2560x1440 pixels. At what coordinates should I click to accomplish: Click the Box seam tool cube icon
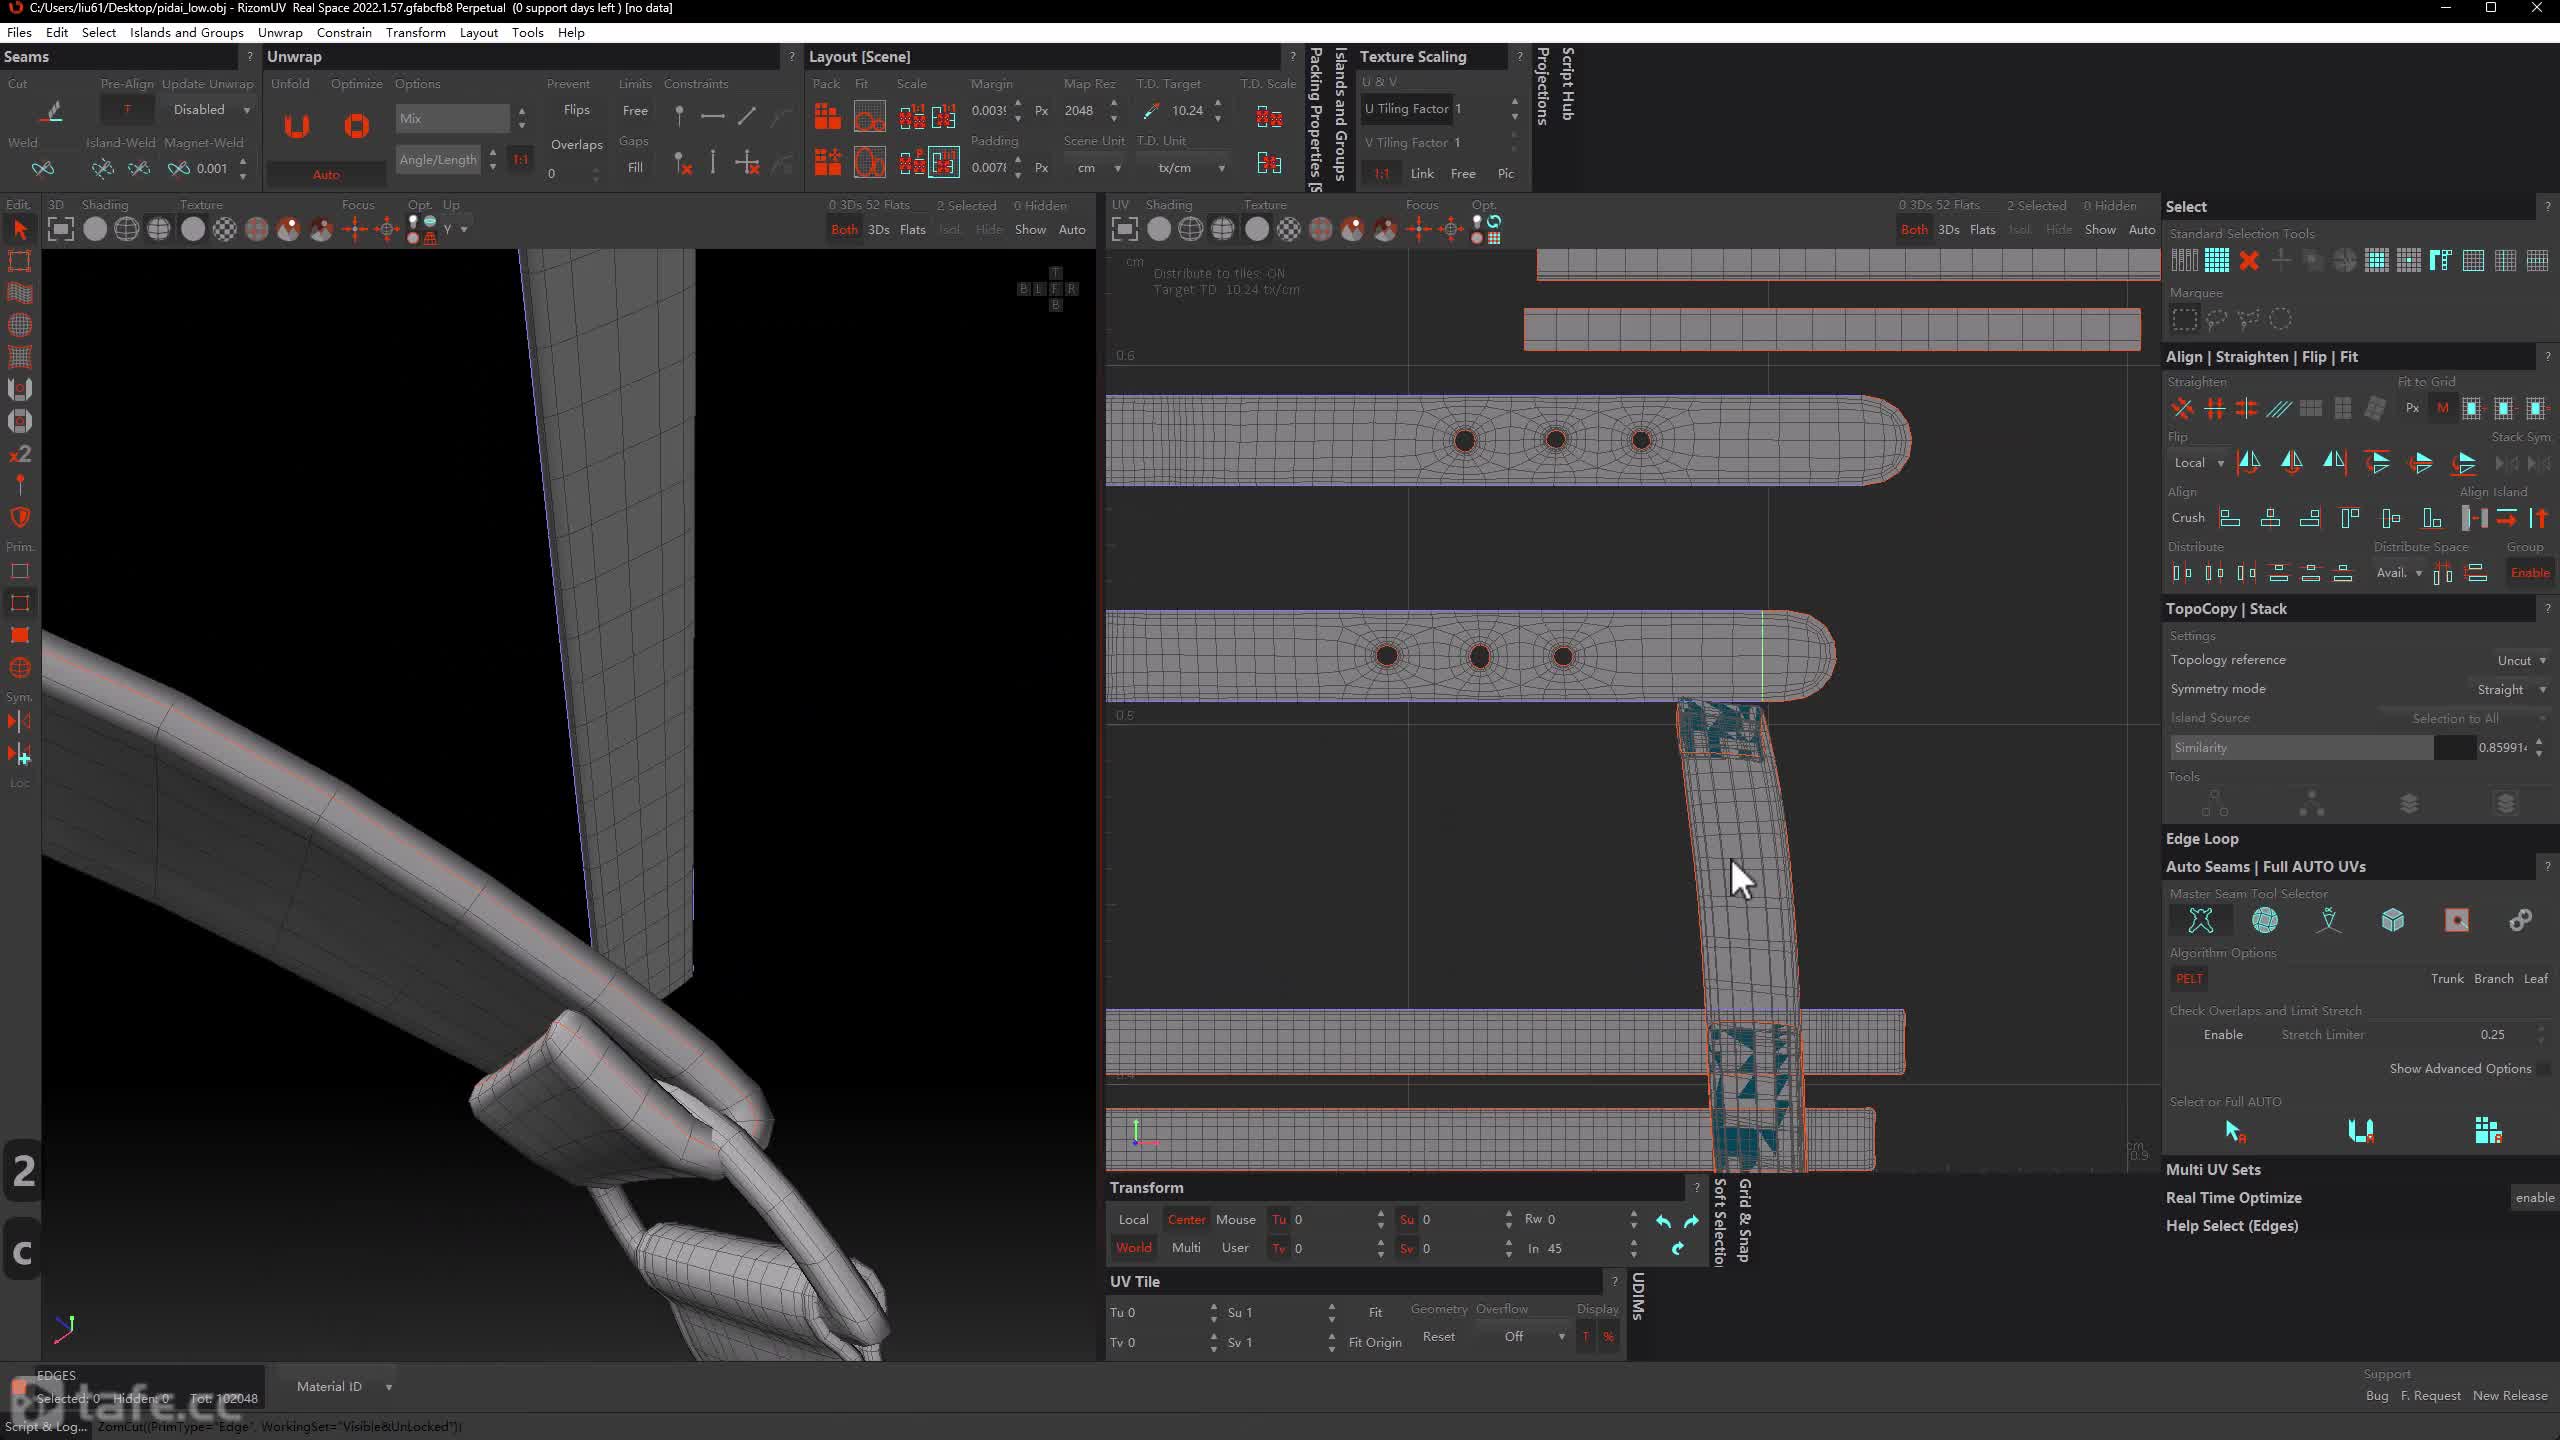pyautogui.click(x=2393, y=920)
